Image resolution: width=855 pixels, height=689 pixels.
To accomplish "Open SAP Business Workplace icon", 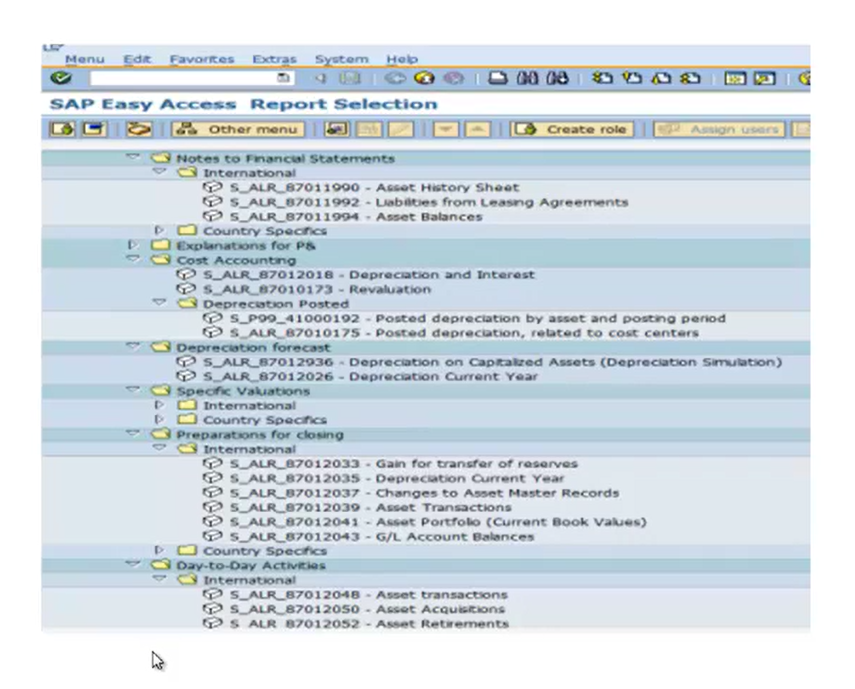I will pos(139,129).
